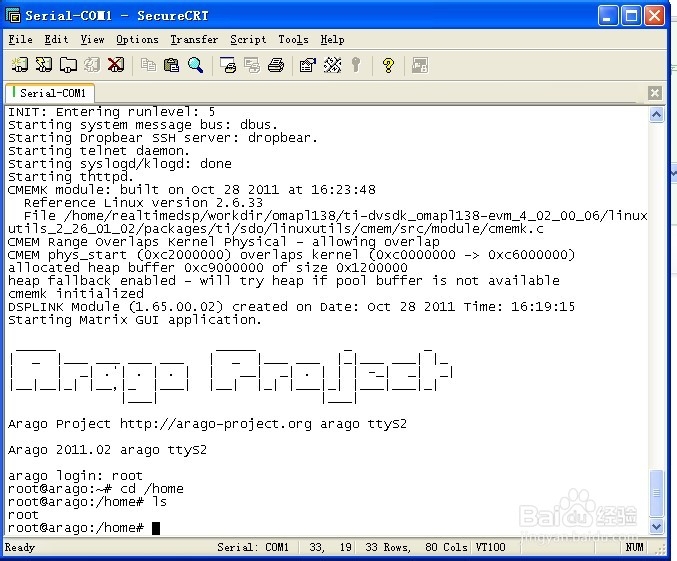677x561 pixels.
Task: Click 'INIT: Entering runlevel: 5' line
Action: 111,112
